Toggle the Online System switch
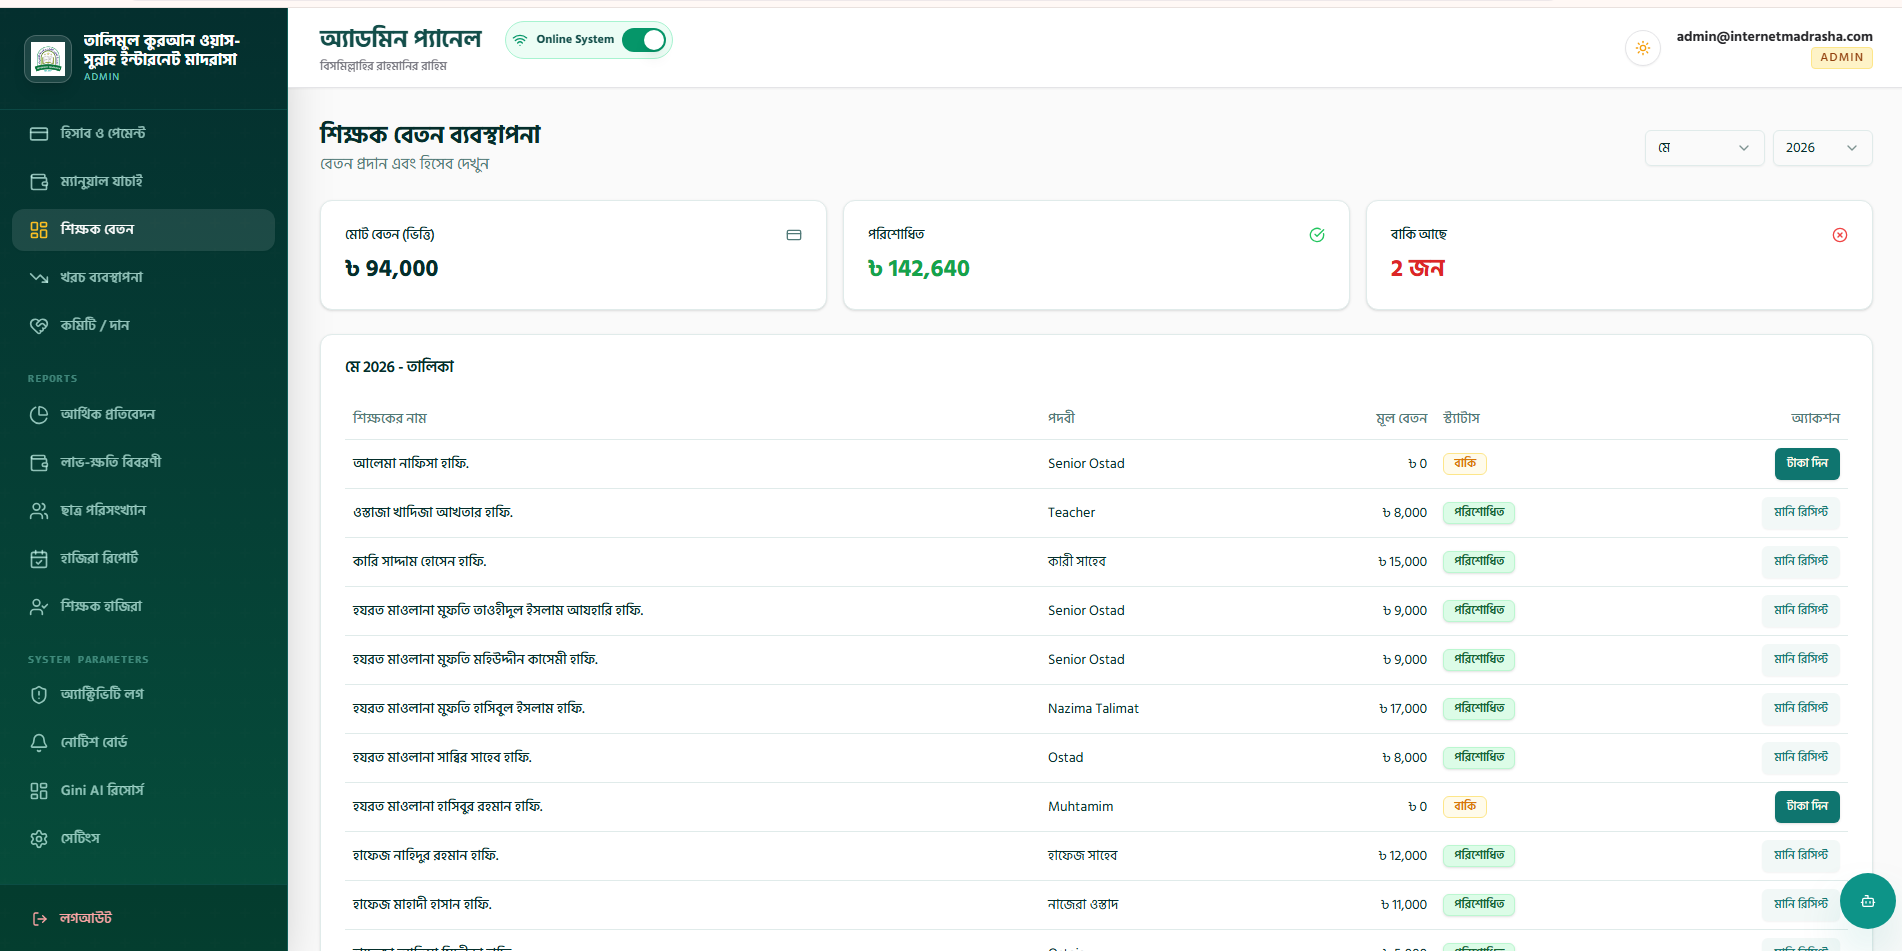This screenshot has height=951, width=1902. [644, 40]
